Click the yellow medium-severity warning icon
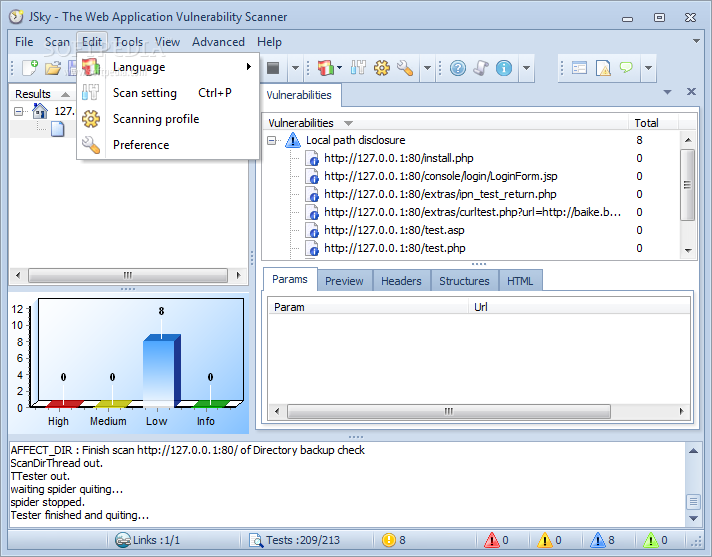The width and height of the screenshot is (712, 557). 544,540
